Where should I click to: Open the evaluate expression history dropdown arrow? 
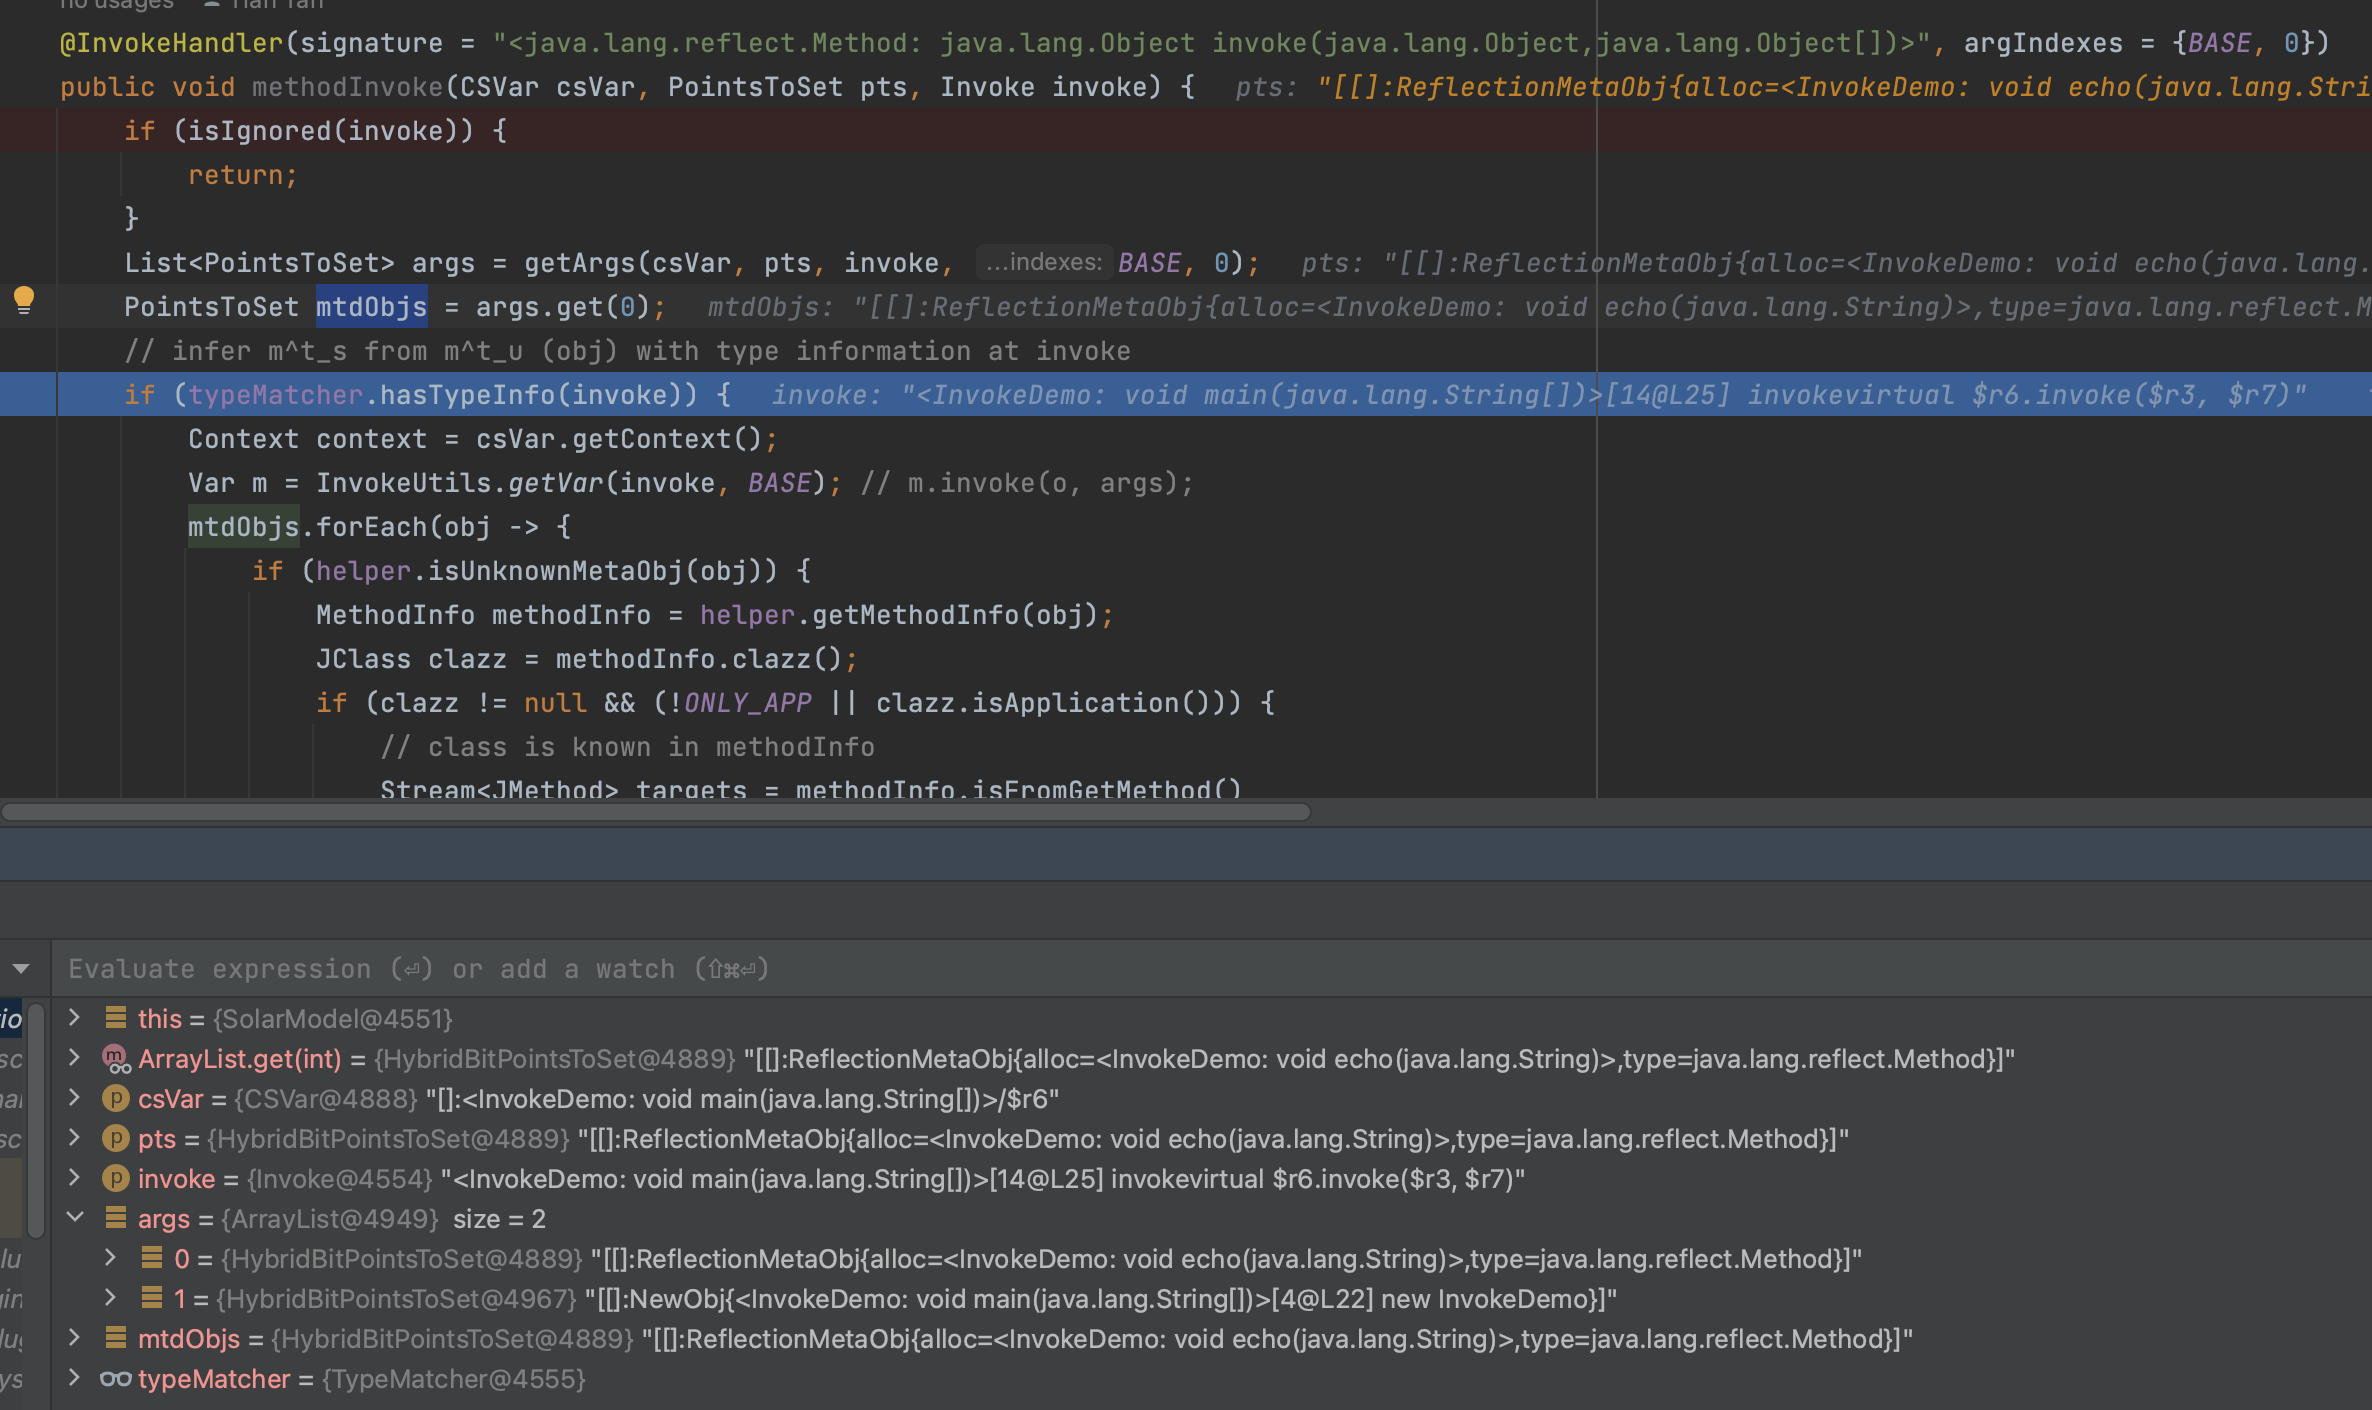[x=21, y=969]
